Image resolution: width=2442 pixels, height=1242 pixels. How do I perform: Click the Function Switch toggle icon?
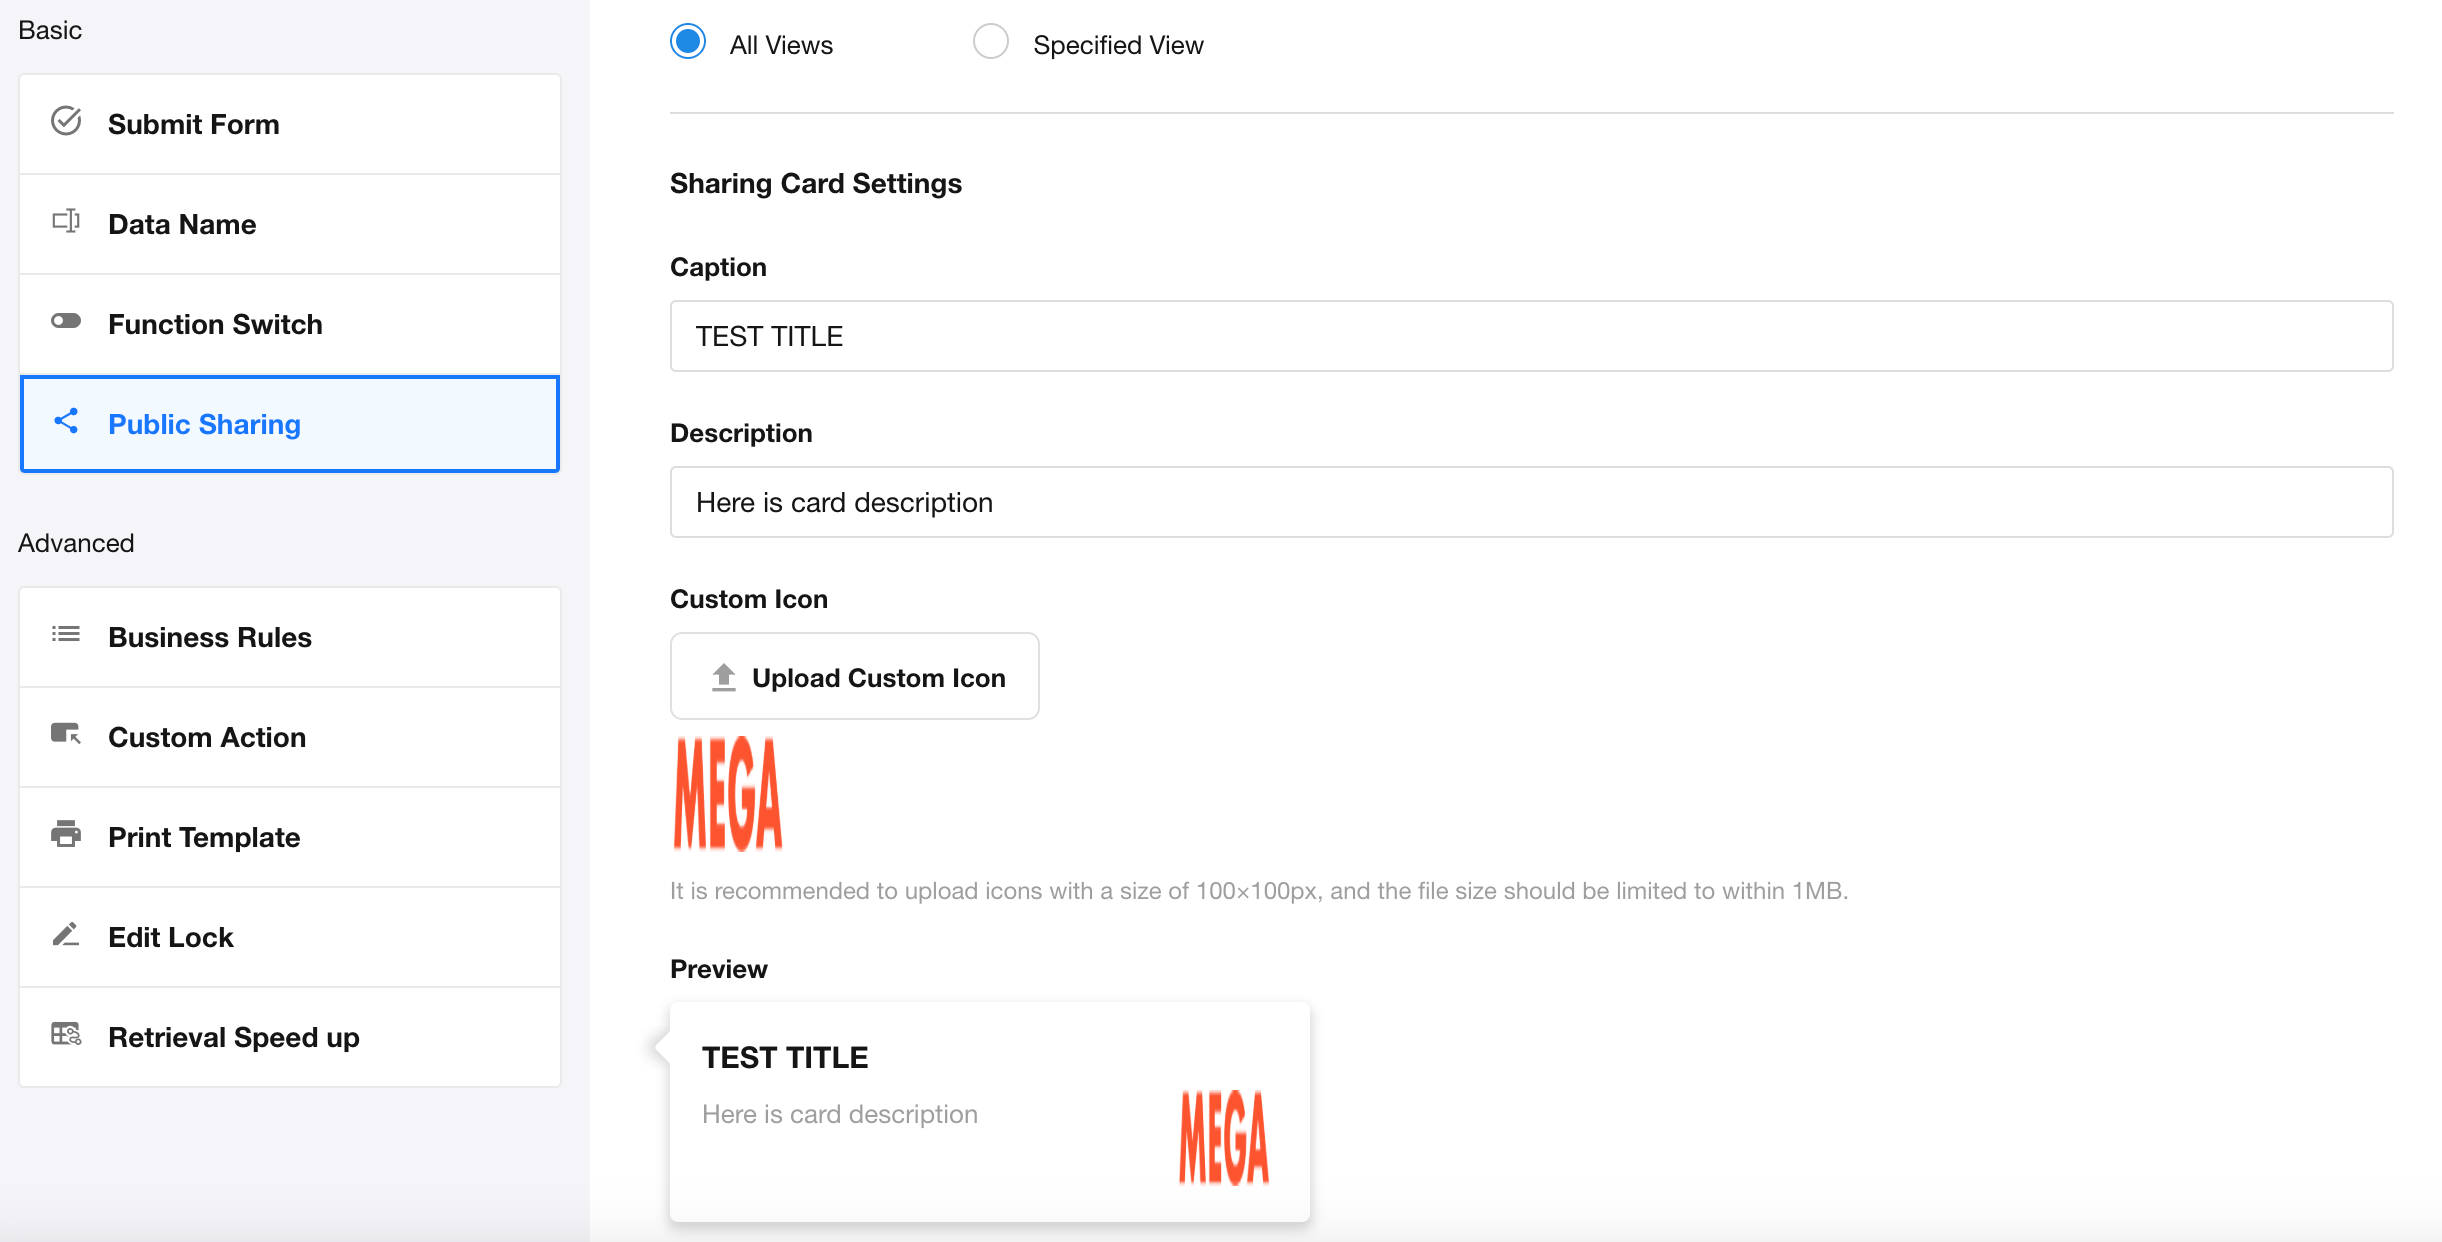[x=66, y=321]
